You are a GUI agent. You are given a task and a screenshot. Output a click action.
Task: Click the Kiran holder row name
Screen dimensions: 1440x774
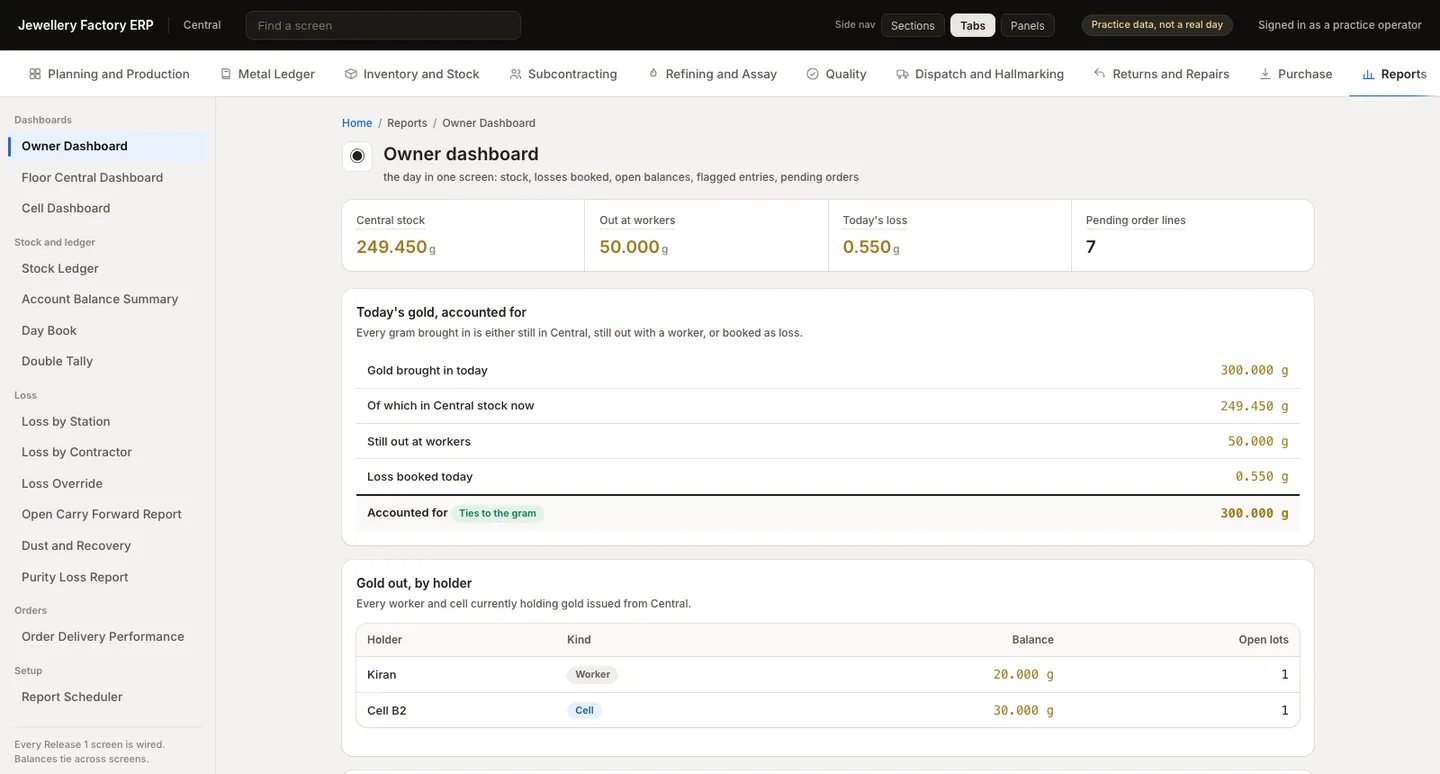click(382, 675)
